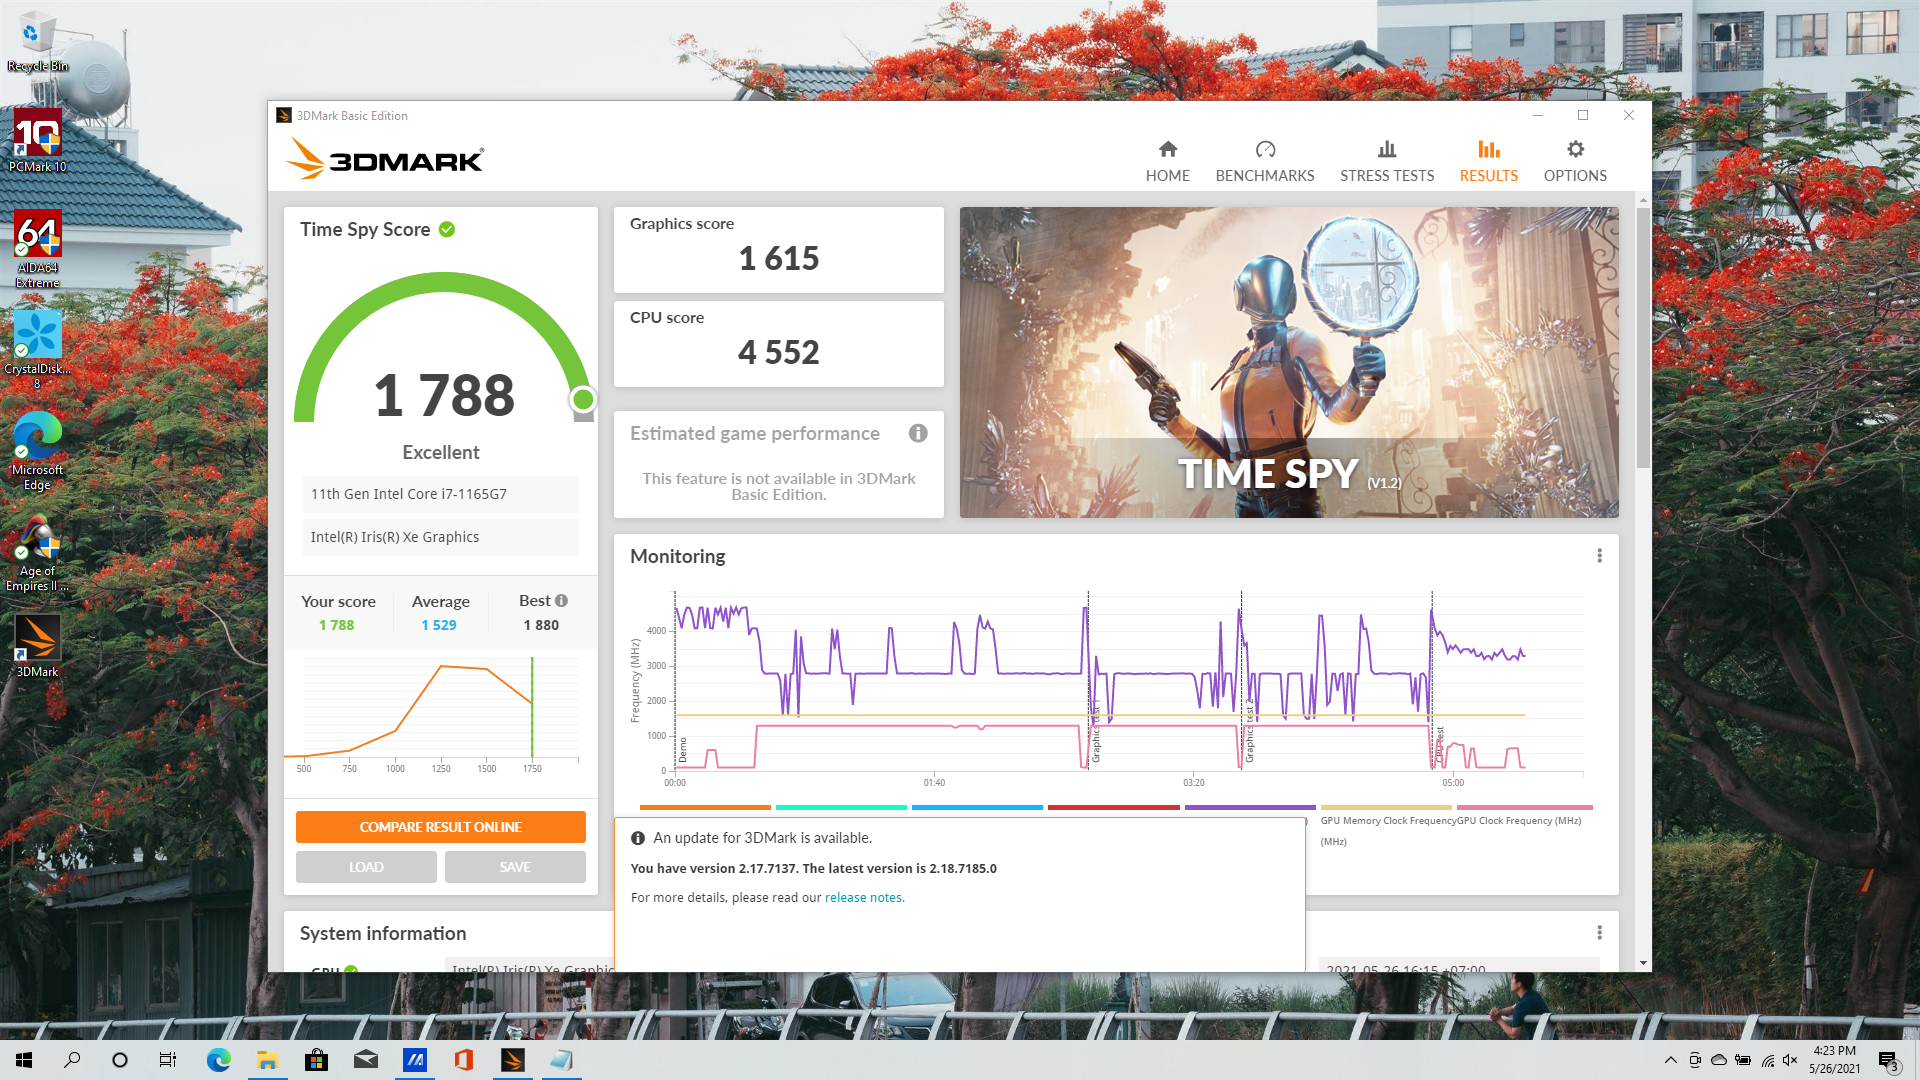The width and height of the screenshot is (1920, 1080).
Task: Open the OPTIONS tab
Action: (x=1575, y=161)
